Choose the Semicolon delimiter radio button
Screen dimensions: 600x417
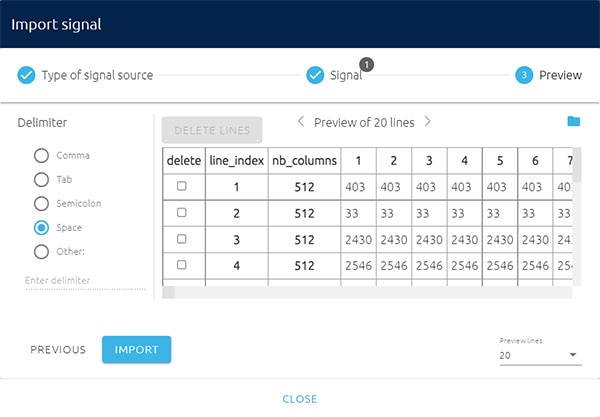coord(41,203)
